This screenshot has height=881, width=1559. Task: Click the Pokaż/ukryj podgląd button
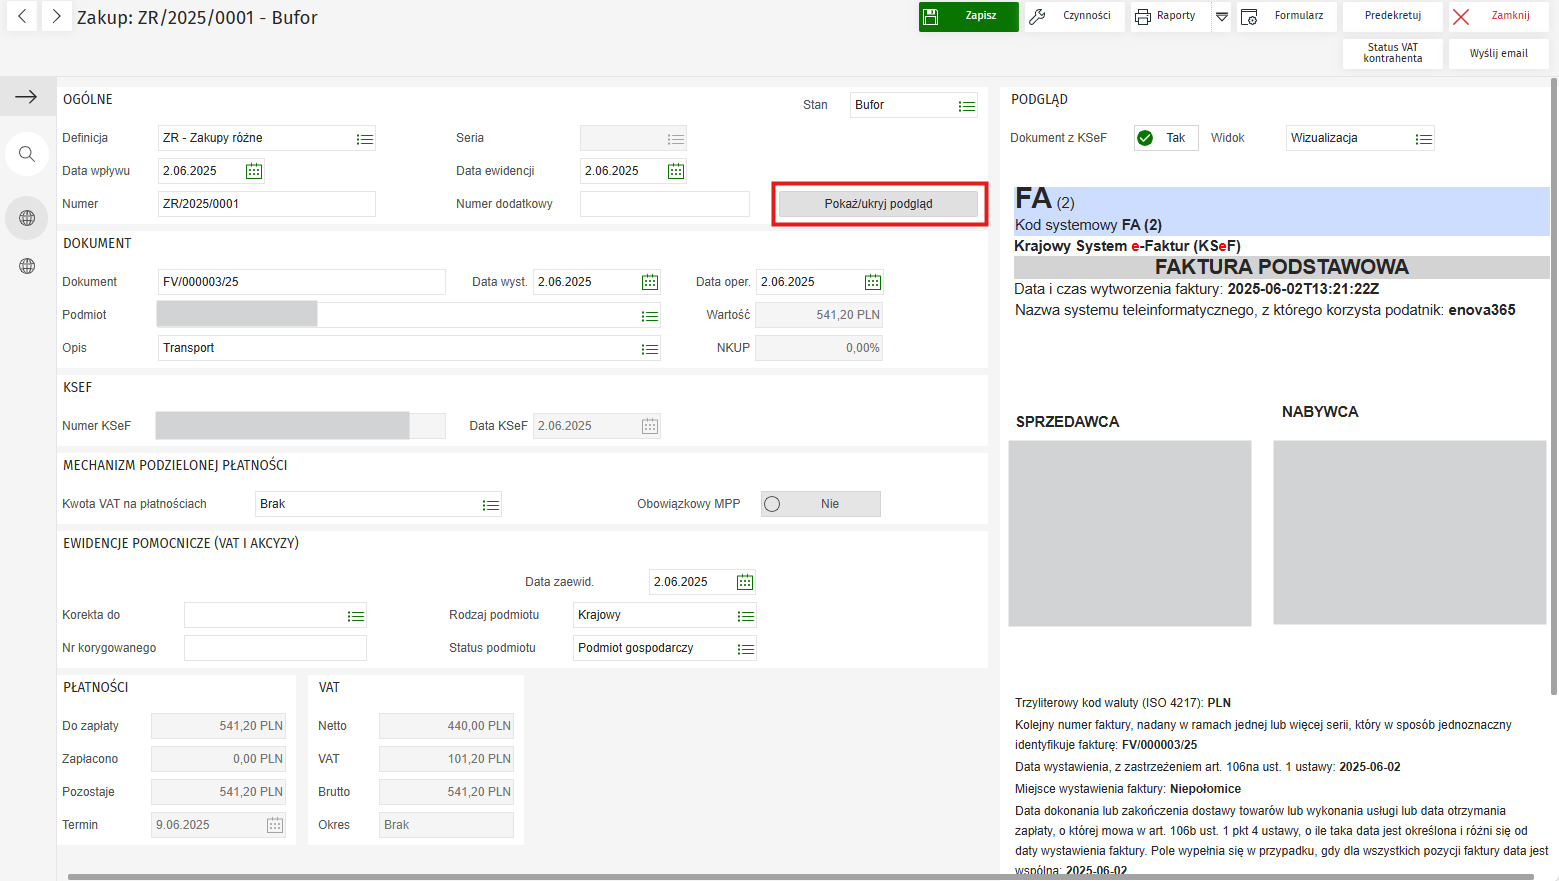(x=878, y=204)
